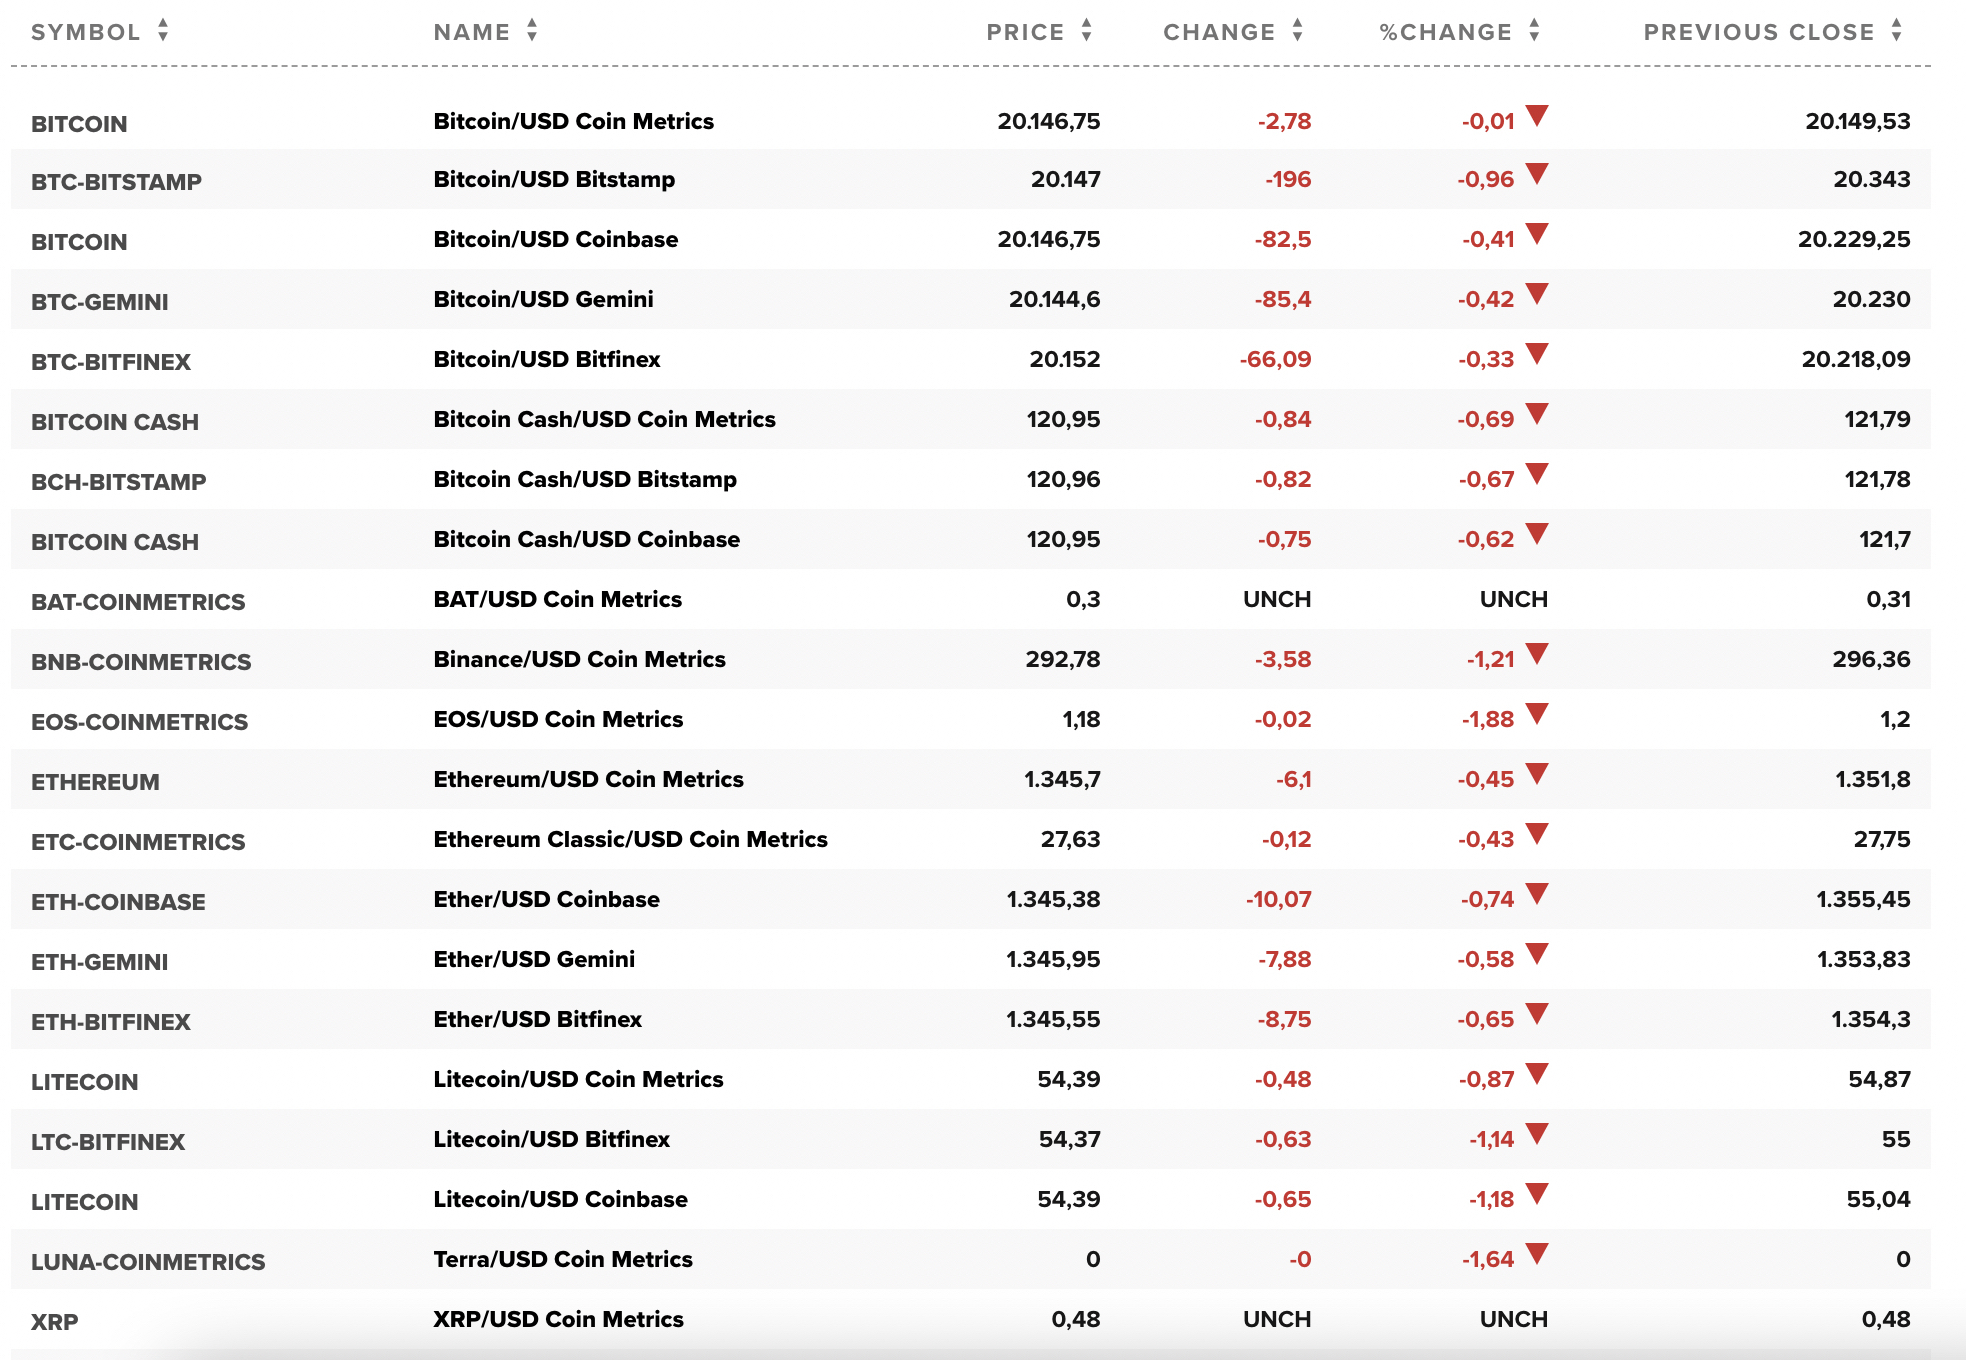Screen dimensions: 1966x1360
Task: Click down arrow in Bitcoin Cash/USD Coinbase row
Action: click(x=1537, y=534)
